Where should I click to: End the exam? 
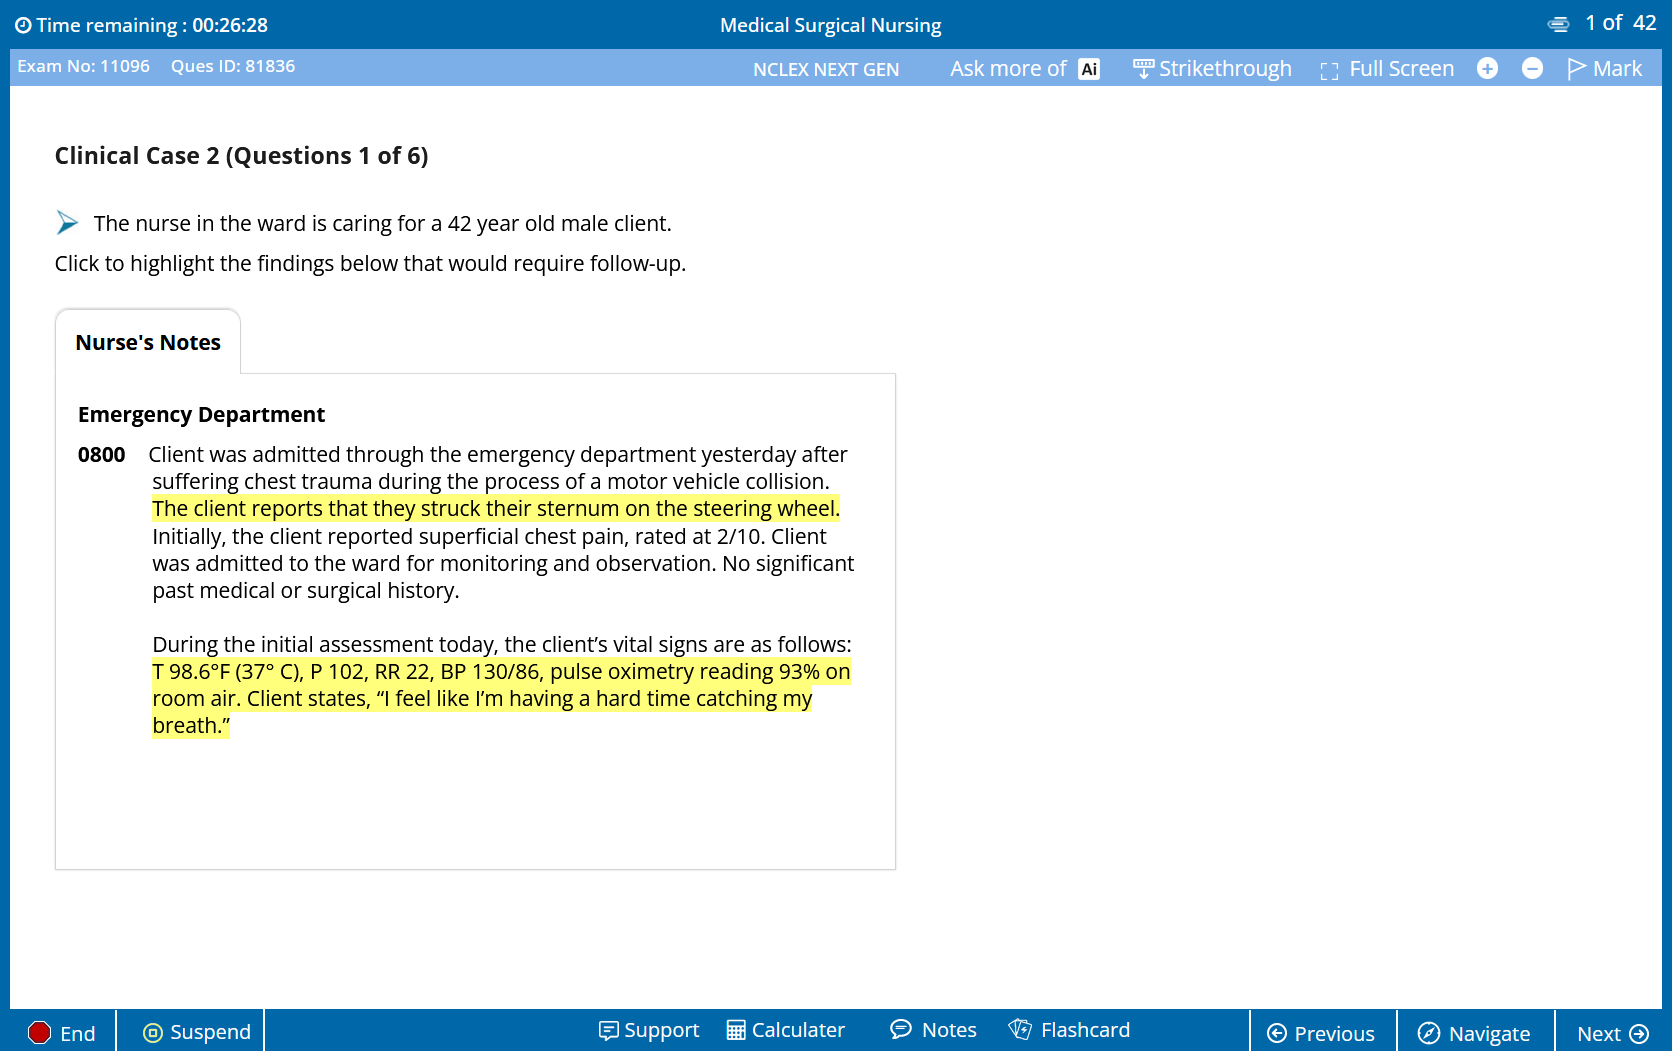click(61, 1033)
